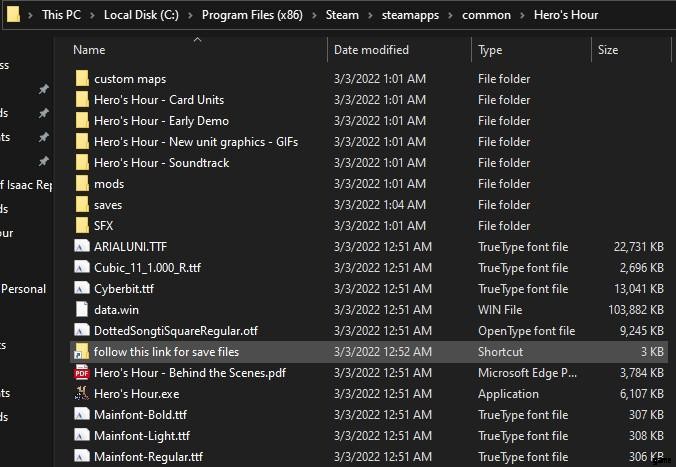Select the save files shortcut icon
676x467 pixels.
point(82,352)
